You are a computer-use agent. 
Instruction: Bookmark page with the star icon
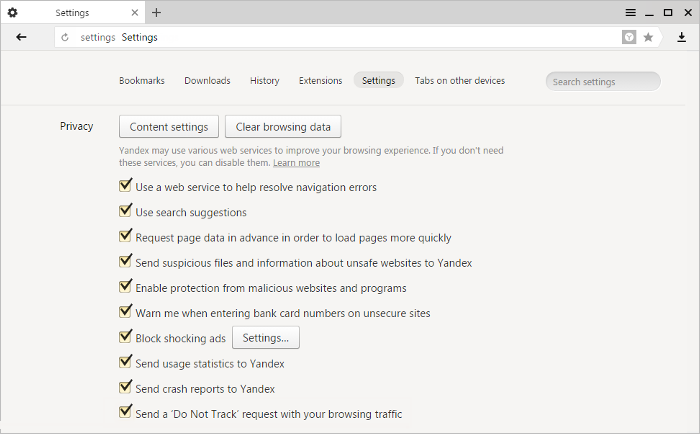pyautogui.click(x=648, y=37)
